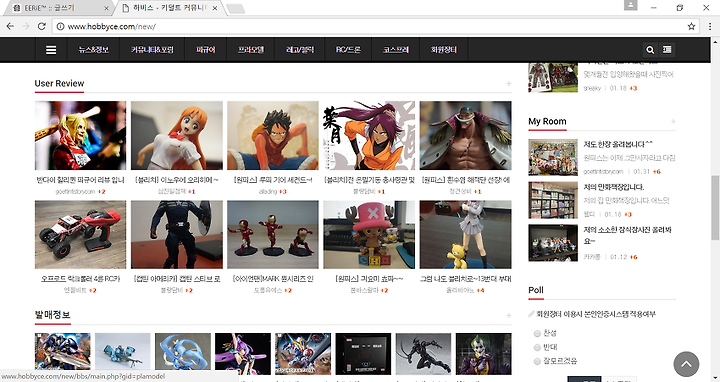Viewport: 720px width, 382px height.
Task: Click the browser back arrow
Action: coord(11,26)
